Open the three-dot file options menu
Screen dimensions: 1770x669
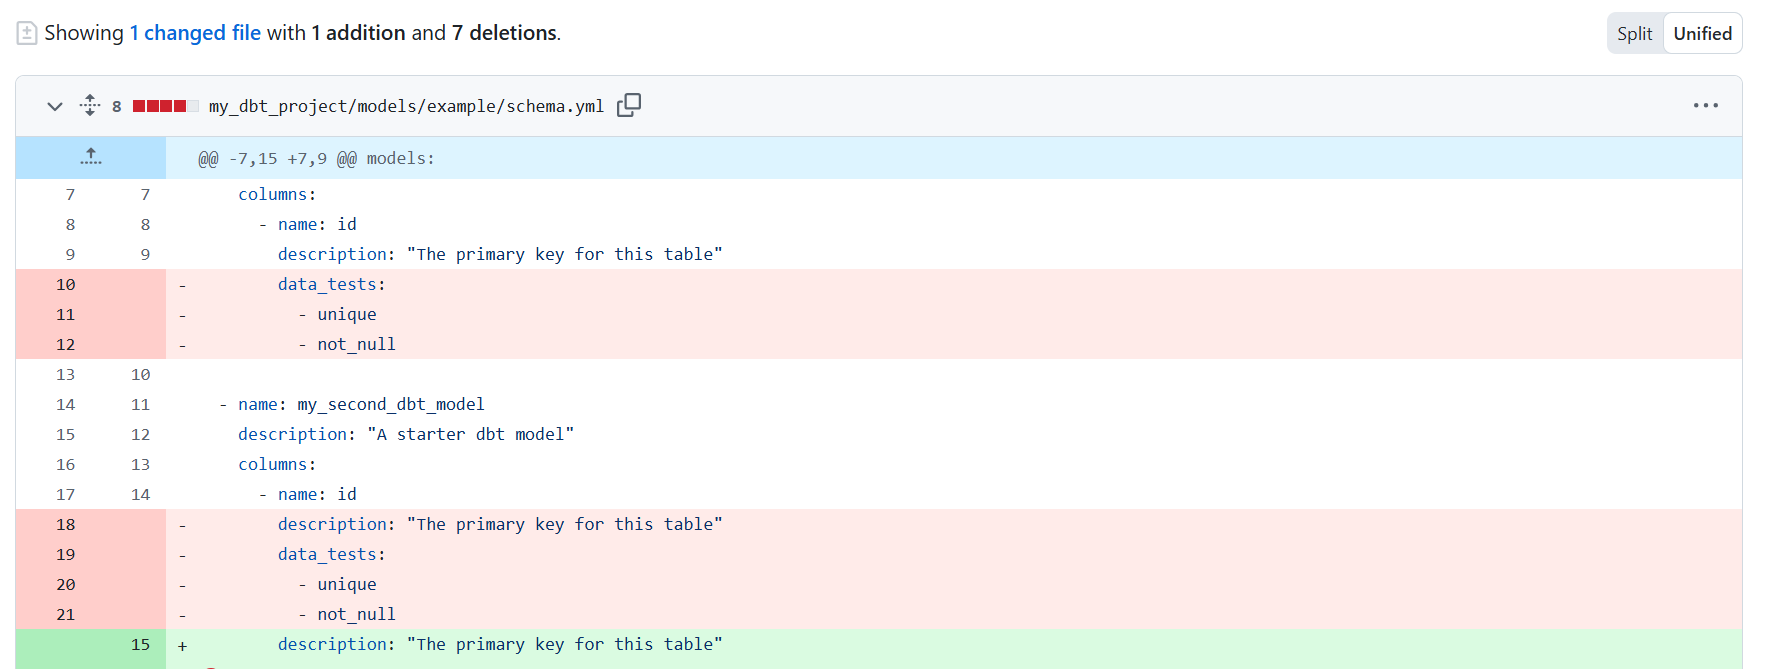[x=1705, y=105]
